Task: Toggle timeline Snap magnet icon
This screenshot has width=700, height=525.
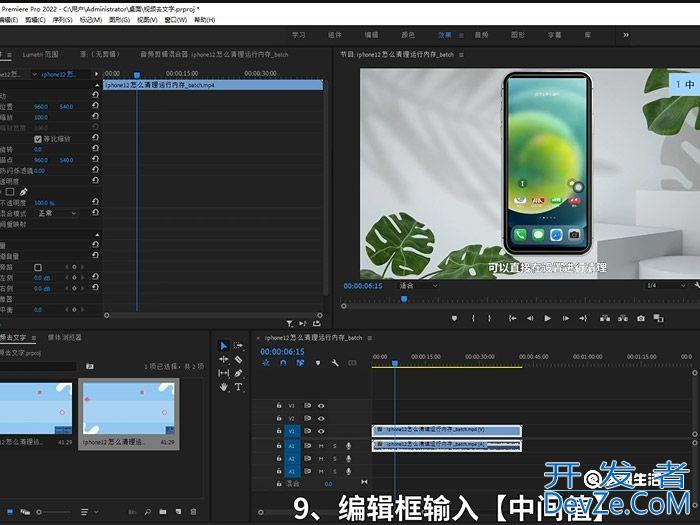Action: (x=283, y=363)
